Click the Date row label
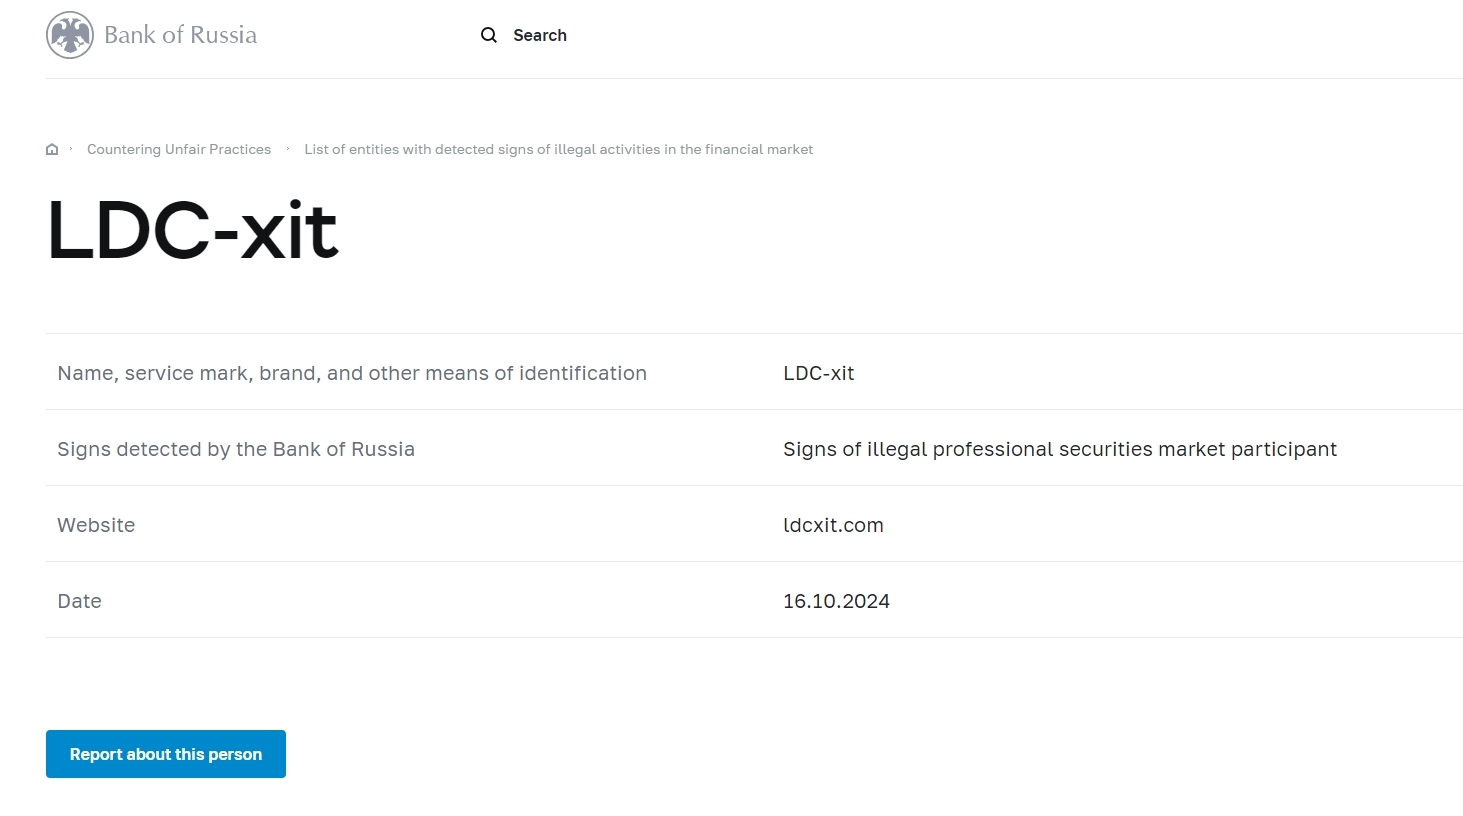 79,601
